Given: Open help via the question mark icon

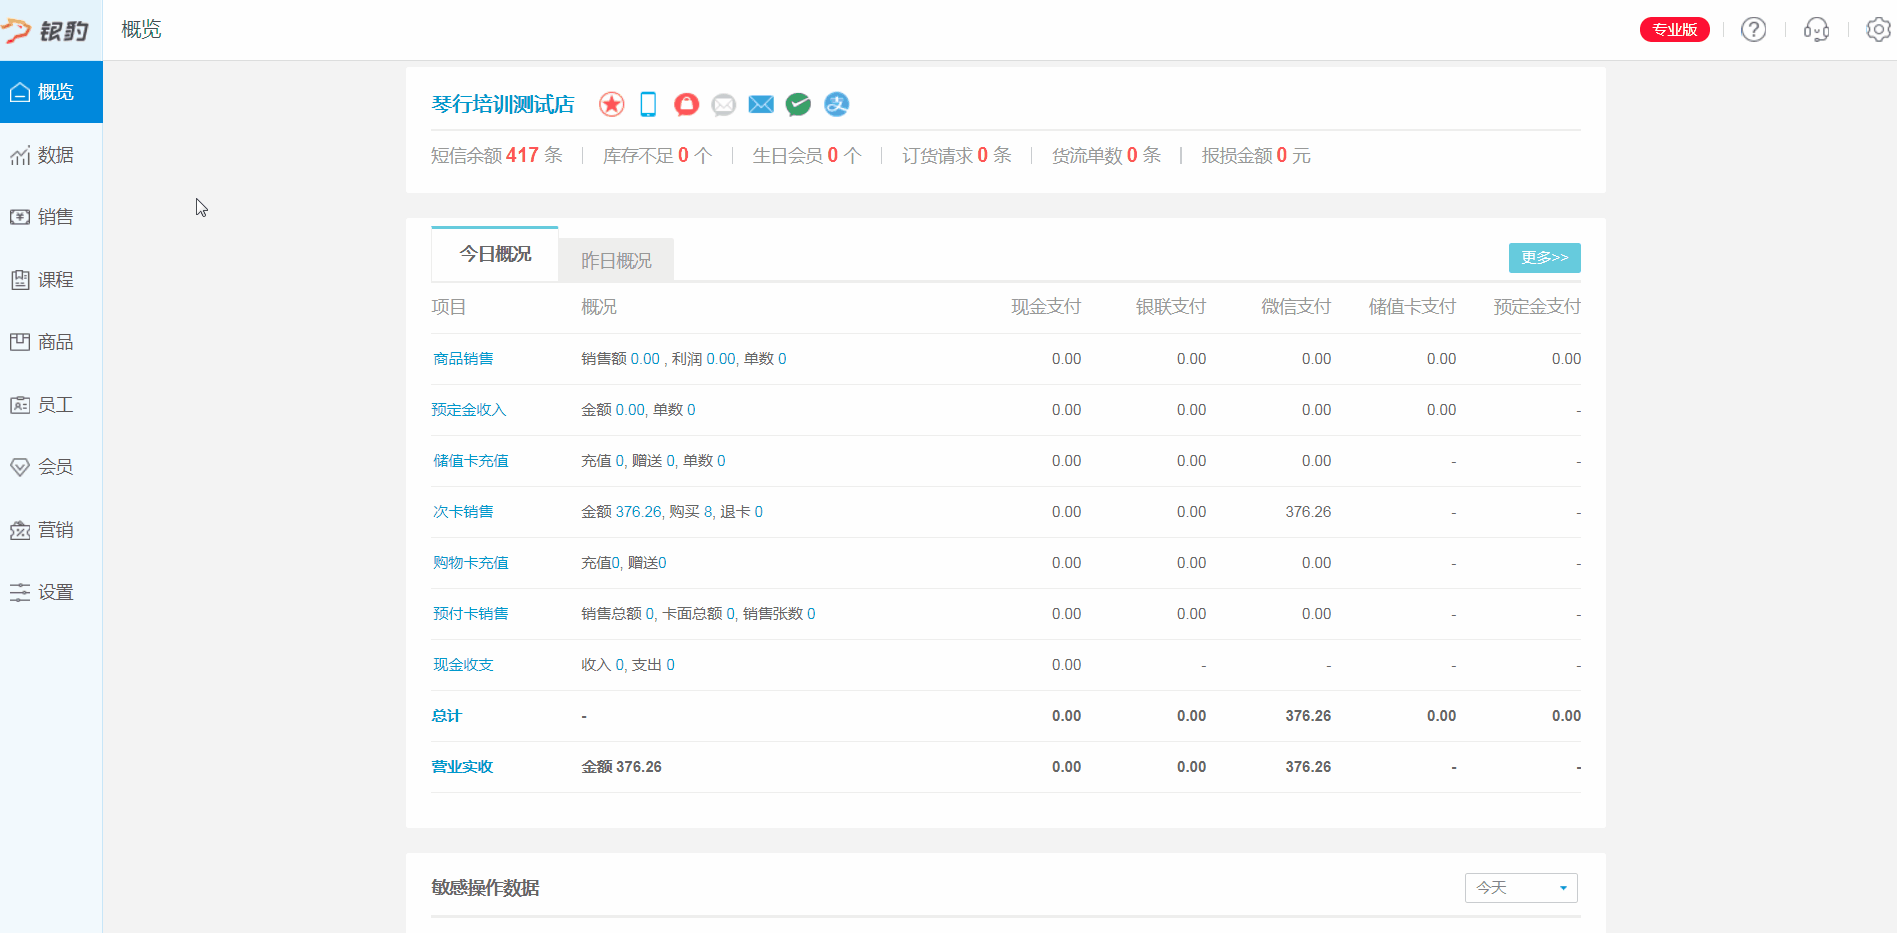Looking at the screenshot, I should 1753,30.
